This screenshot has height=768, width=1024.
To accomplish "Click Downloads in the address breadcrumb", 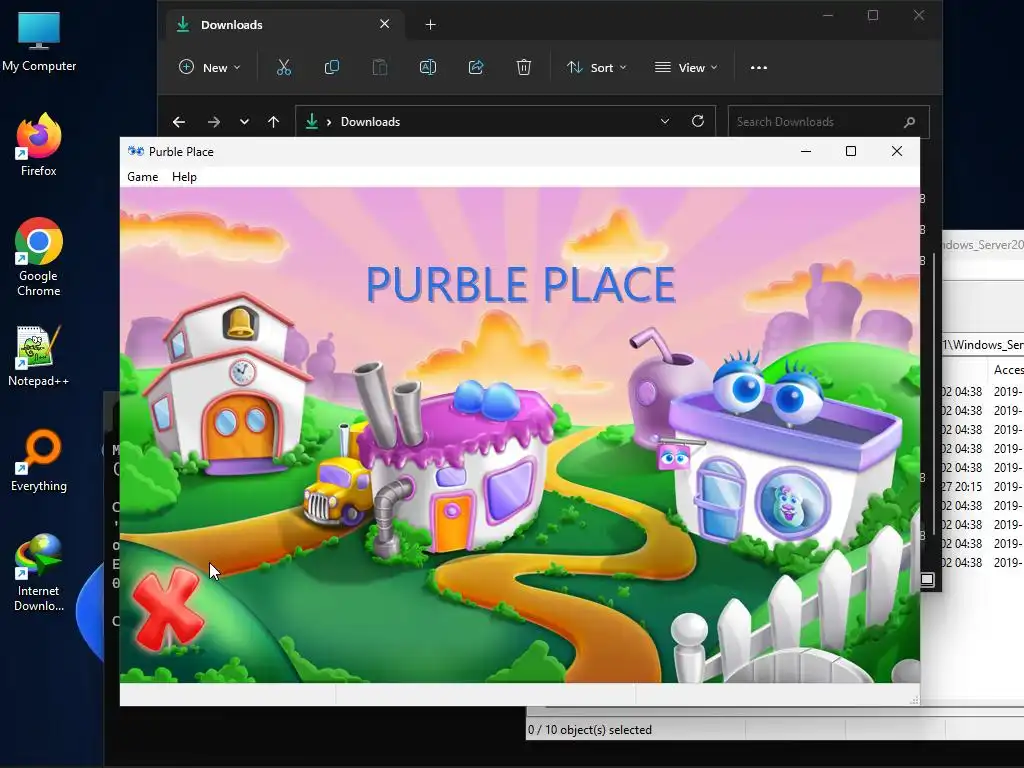I will pos(370,122).
